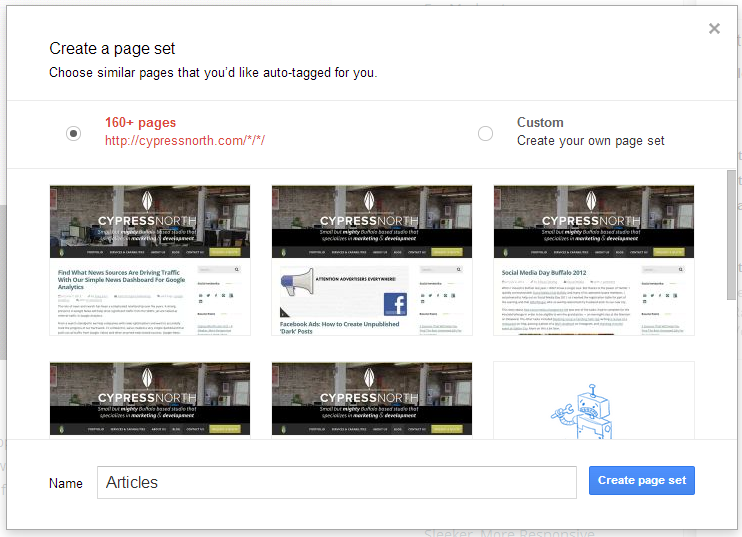Select the Custom page set radio button

[485, 133]
